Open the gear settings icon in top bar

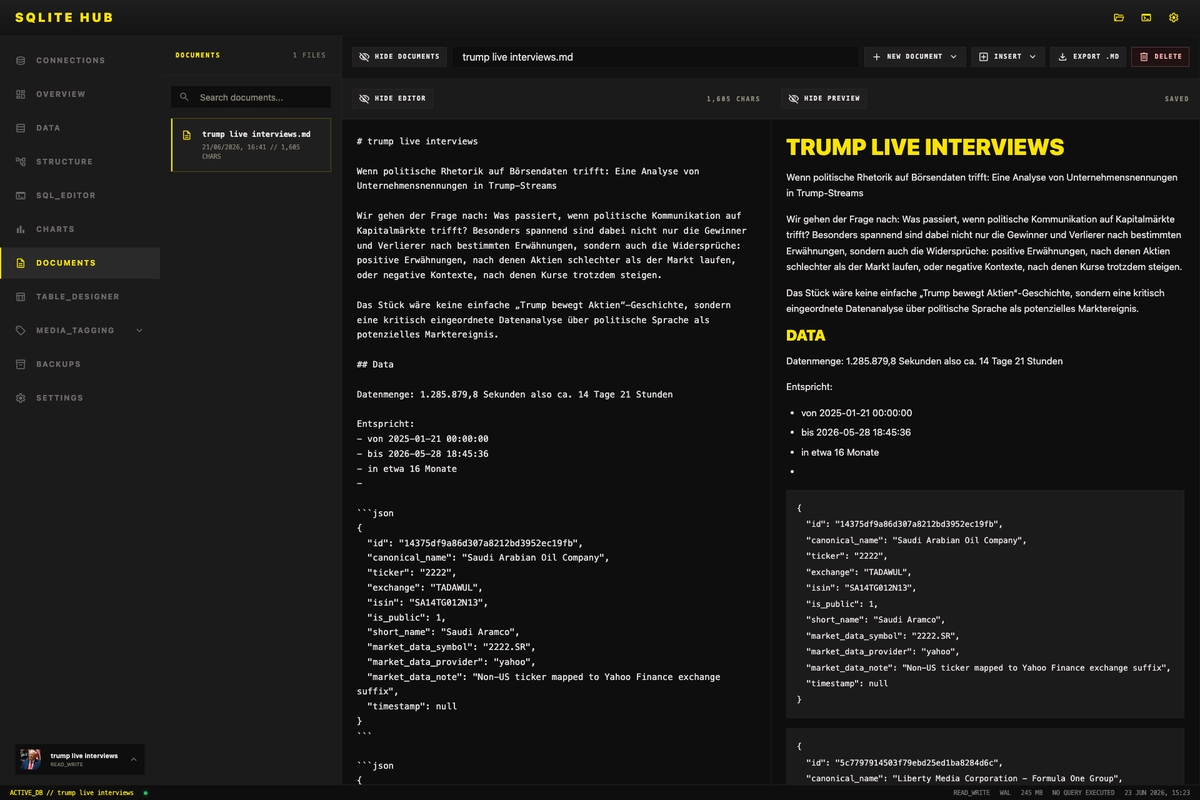pos(1174,17)
